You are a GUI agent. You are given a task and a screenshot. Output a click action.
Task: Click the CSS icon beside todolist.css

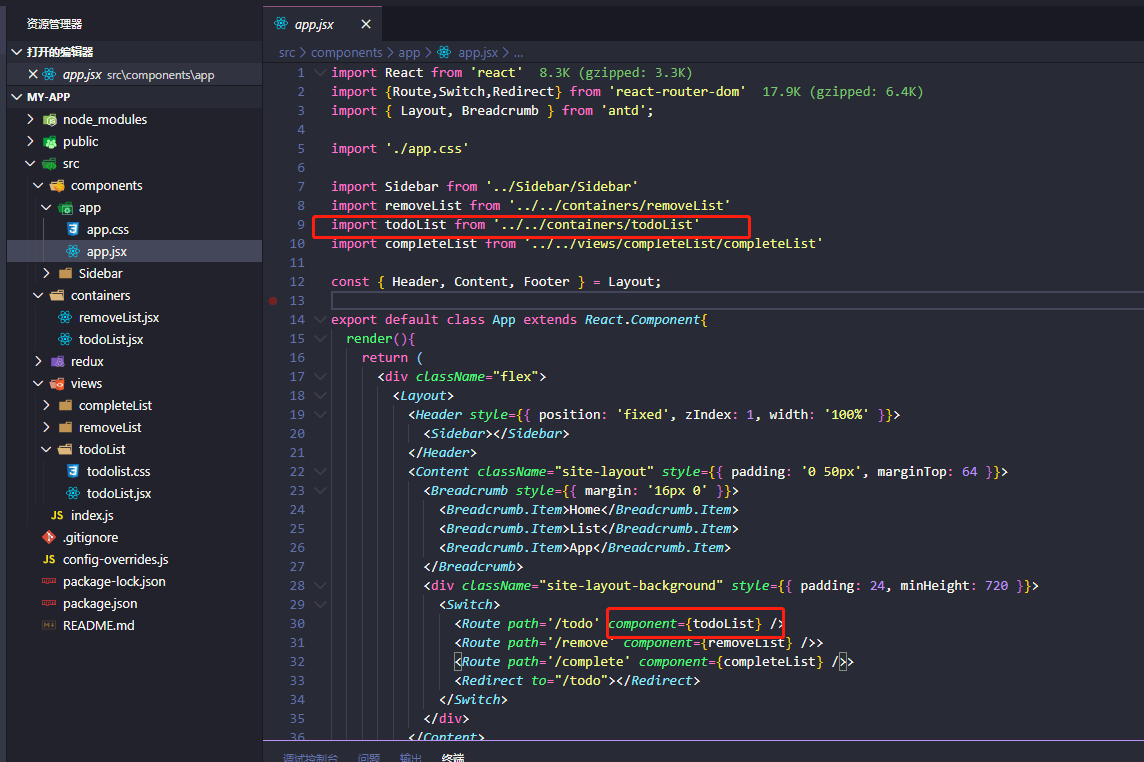point(73,471)
